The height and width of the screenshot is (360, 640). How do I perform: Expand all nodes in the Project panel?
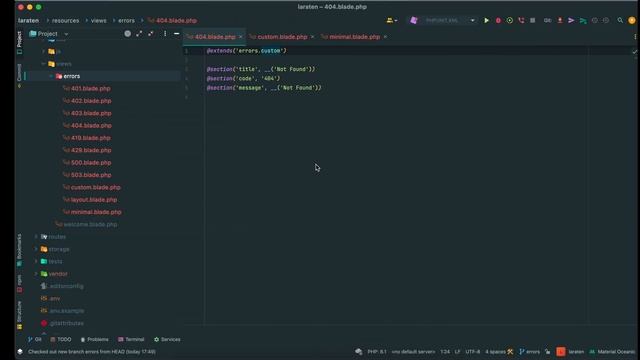(x=139, y=34)
